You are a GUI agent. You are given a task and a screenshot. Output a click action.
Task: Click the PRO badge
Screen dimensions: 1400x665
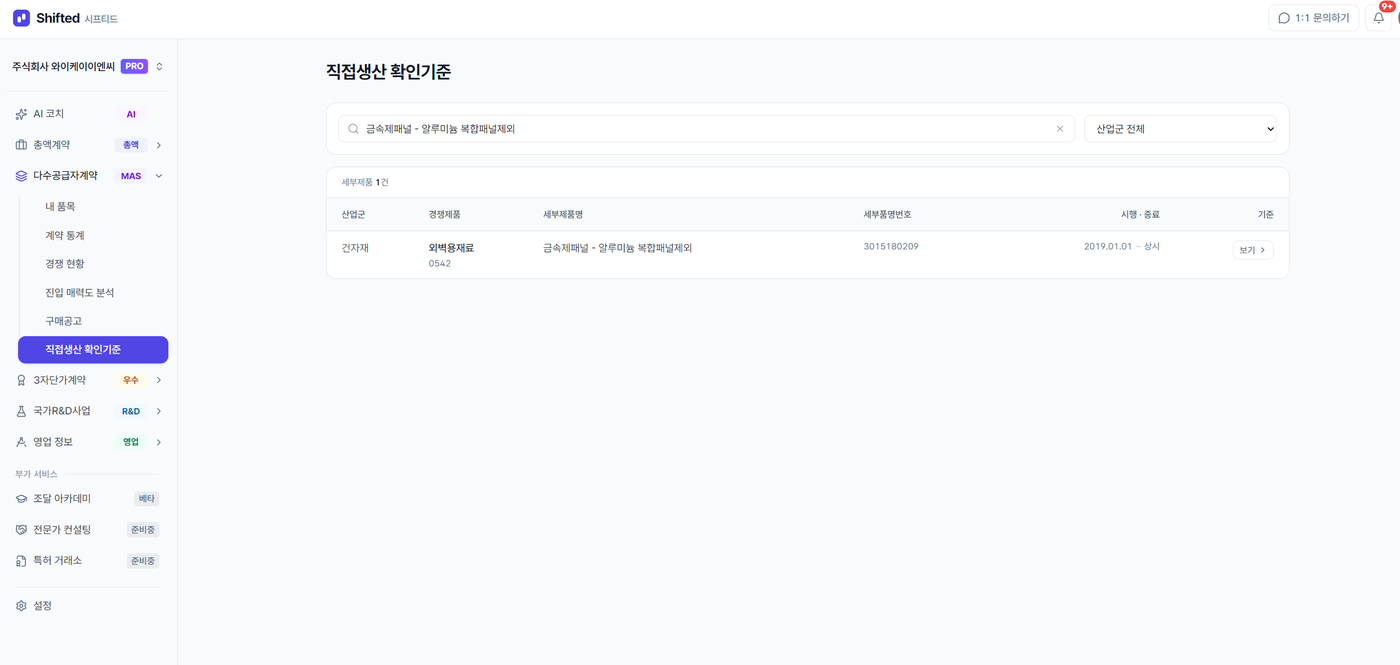tap(134, 67)
